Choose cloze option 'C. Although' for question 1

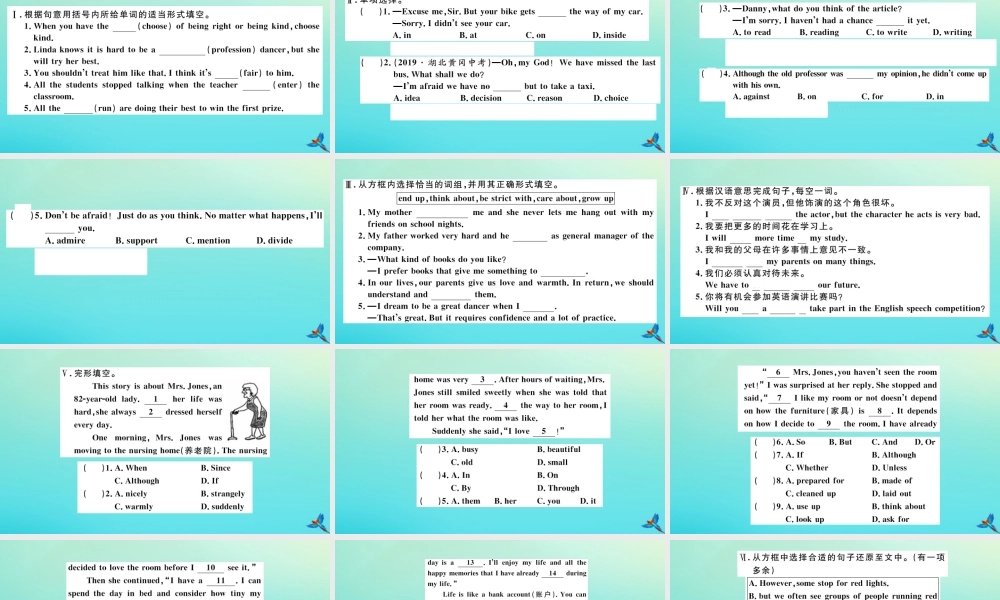tap(137, 481)
